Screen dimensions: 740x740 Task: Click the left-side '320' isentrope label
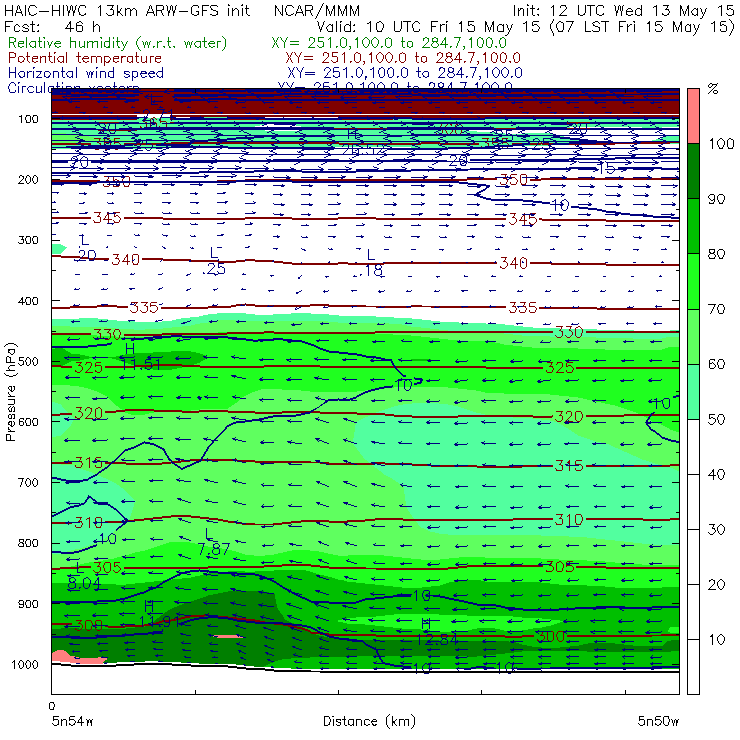tap(88, 414)
